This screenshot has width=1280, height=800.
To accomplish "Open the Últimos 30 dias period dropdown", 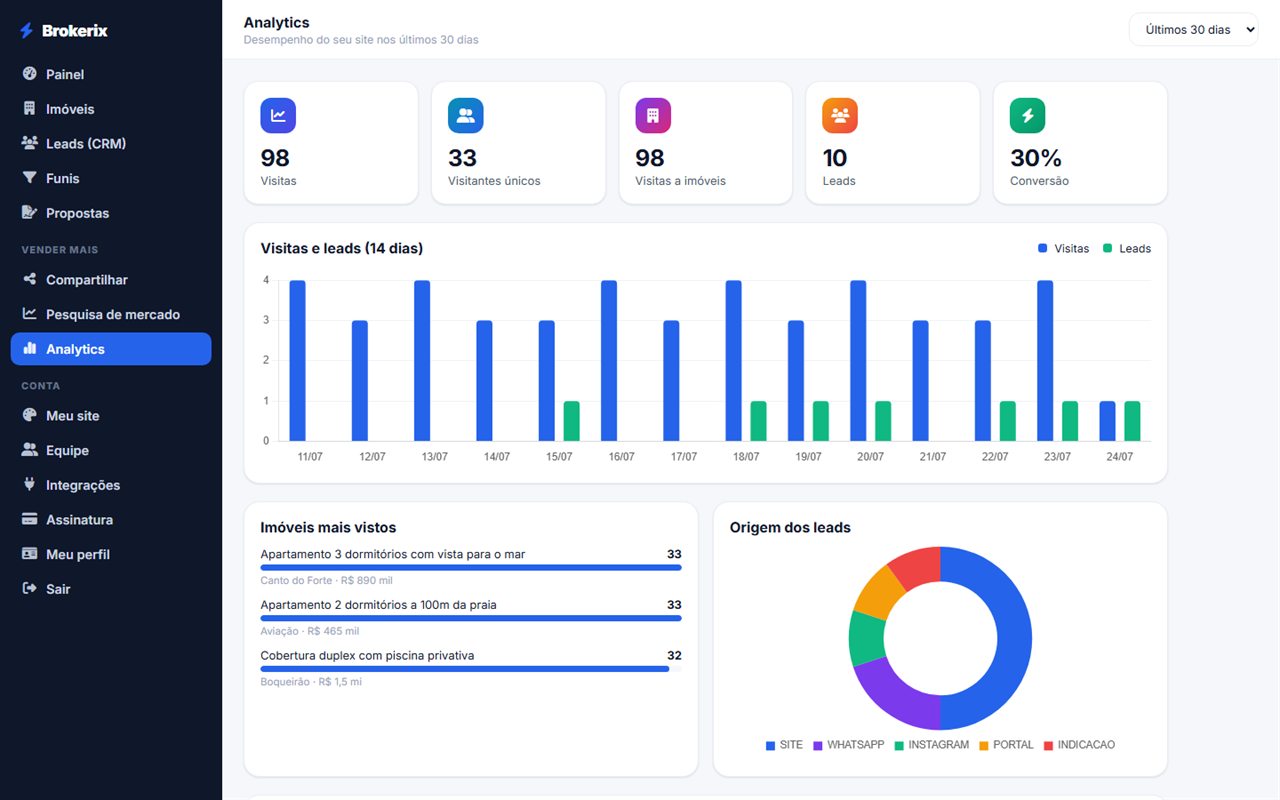I will click(1193, 30).
